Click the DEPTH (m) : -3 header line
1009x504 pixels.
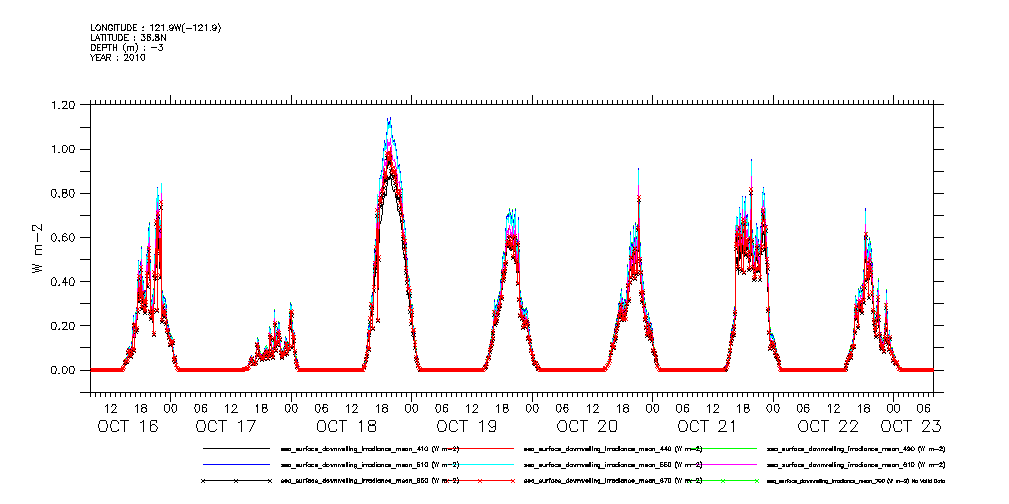[127, 48]
